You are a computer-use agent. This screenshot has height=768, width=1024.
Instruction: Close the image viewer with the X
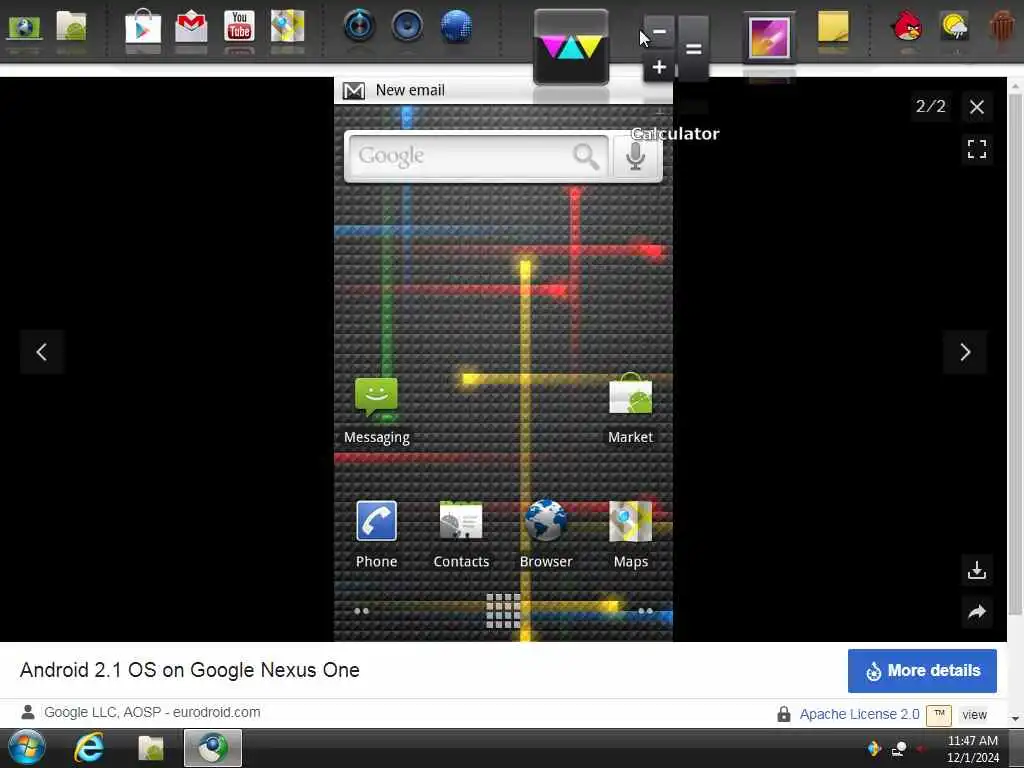coord(977,107)
